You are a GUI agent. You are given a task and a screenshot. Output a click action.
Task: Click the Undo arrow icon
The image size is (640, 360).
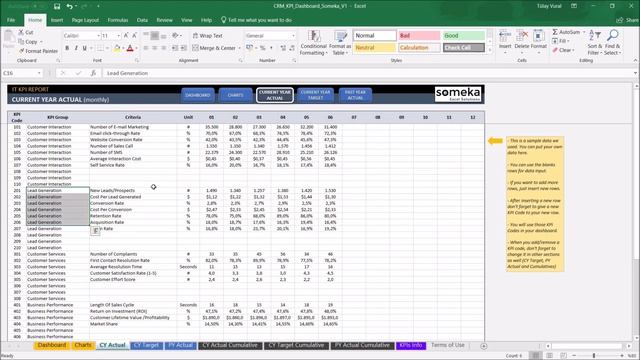point(69,6)
